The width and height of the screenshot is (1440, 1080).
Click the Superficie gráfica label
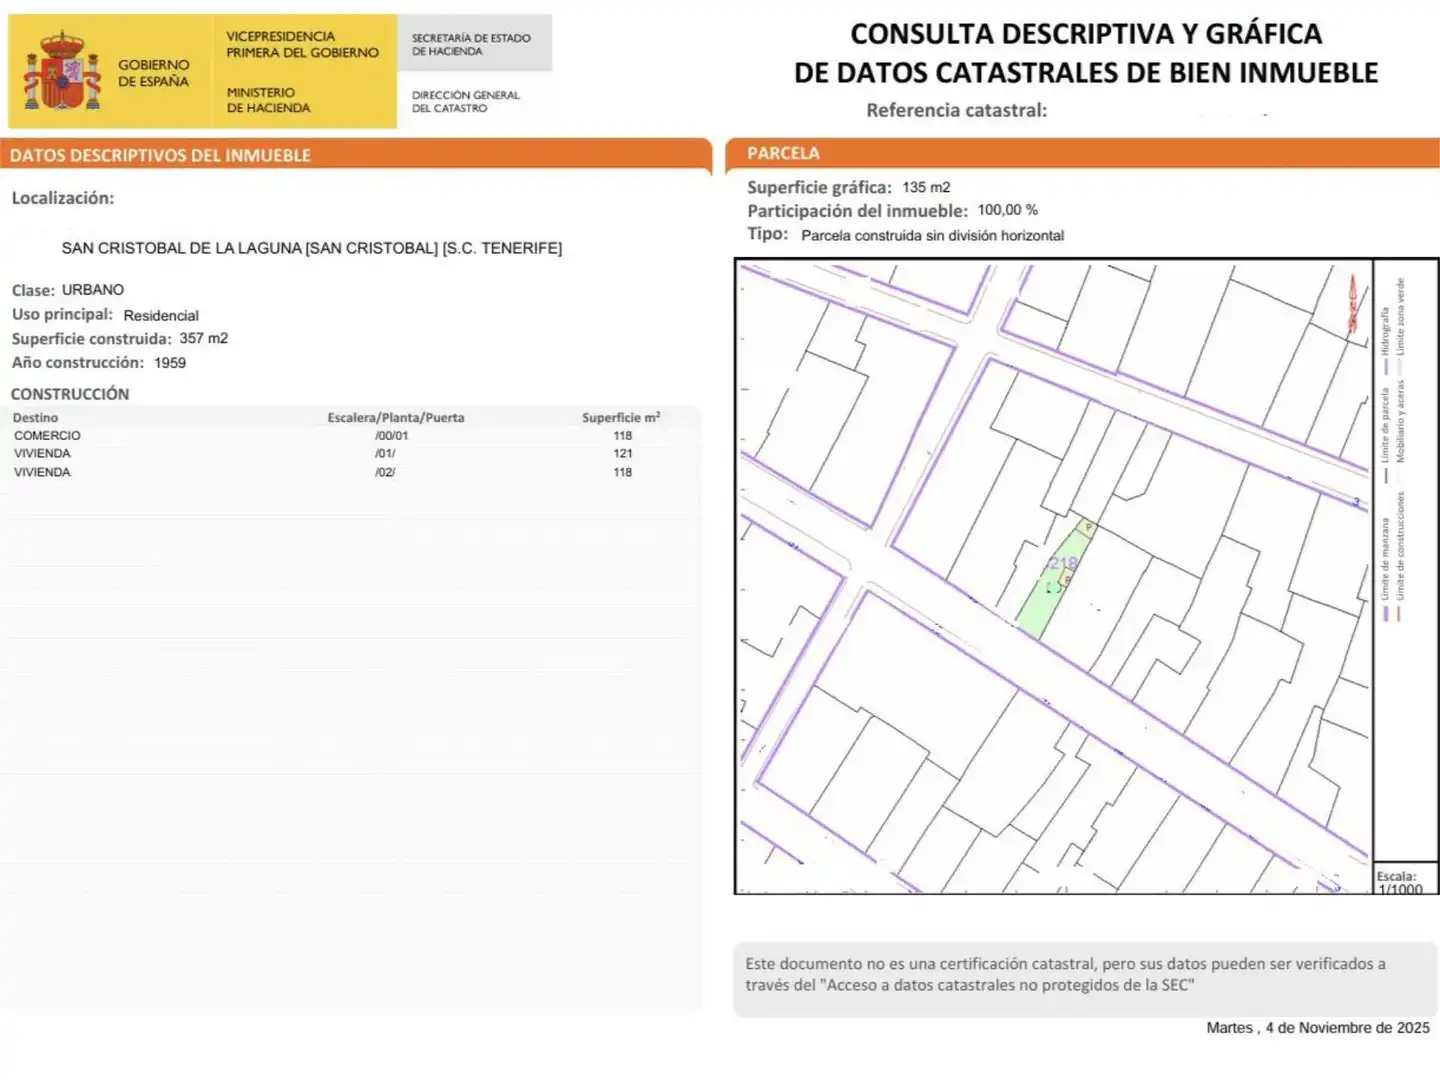[x=819, y=187]
